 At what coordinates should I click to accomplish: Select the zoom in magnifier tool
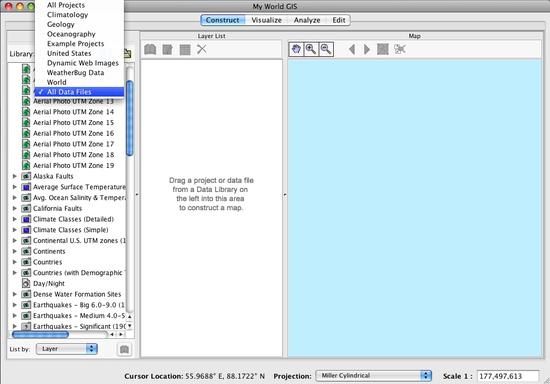311,49
